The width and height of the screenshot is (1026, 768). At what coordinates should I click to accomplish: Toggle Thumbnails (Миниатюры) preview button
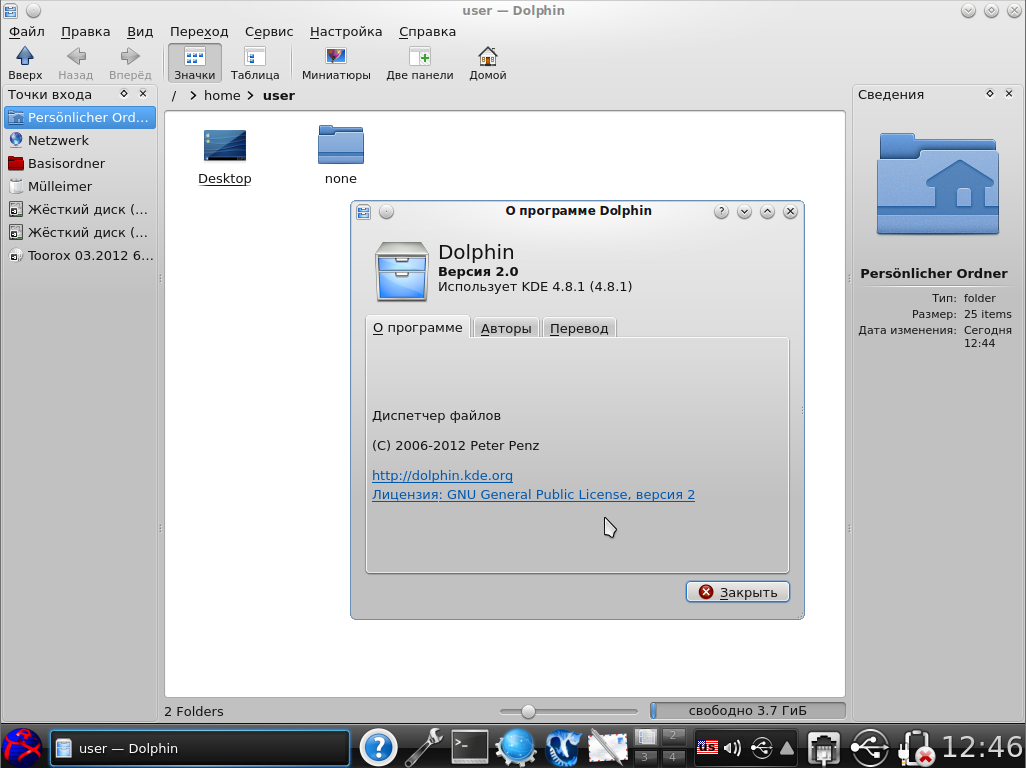click(336, 62)
